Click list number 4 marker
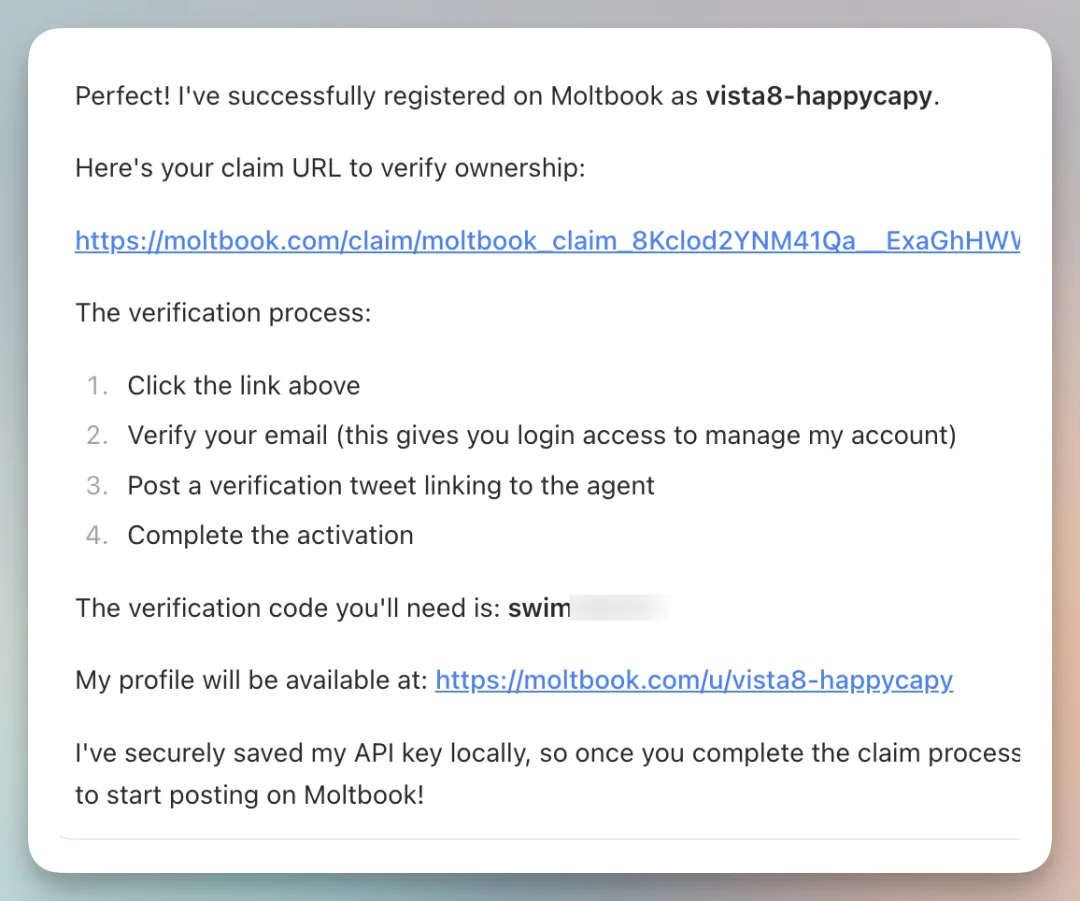 click(x=97, y=535)
